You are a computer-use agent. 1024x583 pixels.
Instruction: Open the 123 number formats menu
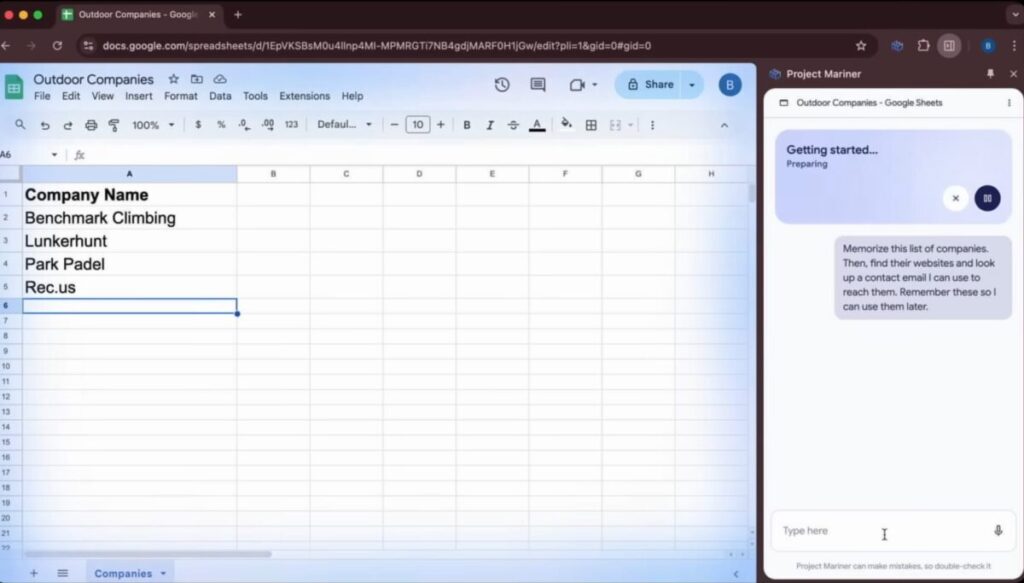[x=291, y=125]
